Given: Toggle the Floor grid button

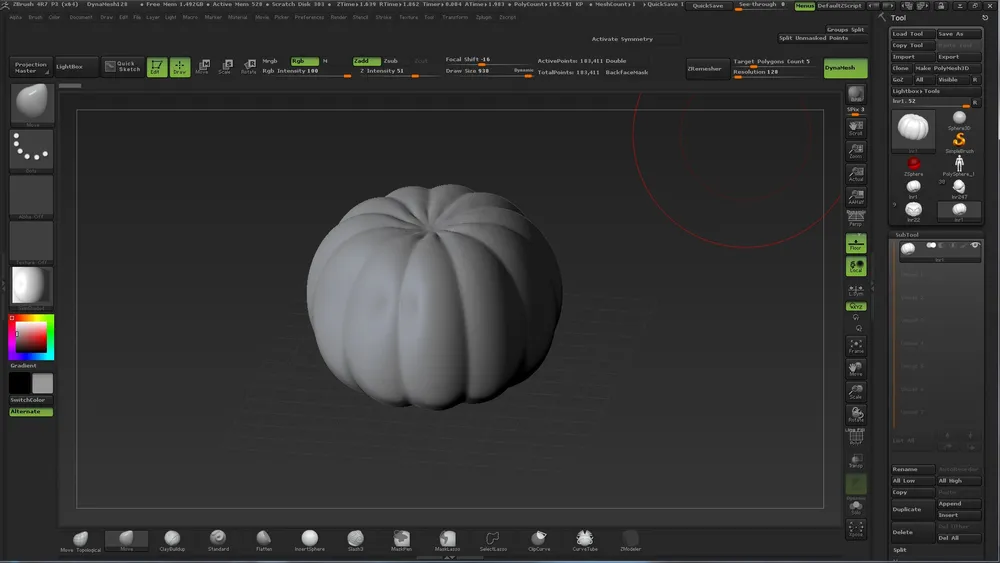Looking at the screenshot, I should coord(856,243).
